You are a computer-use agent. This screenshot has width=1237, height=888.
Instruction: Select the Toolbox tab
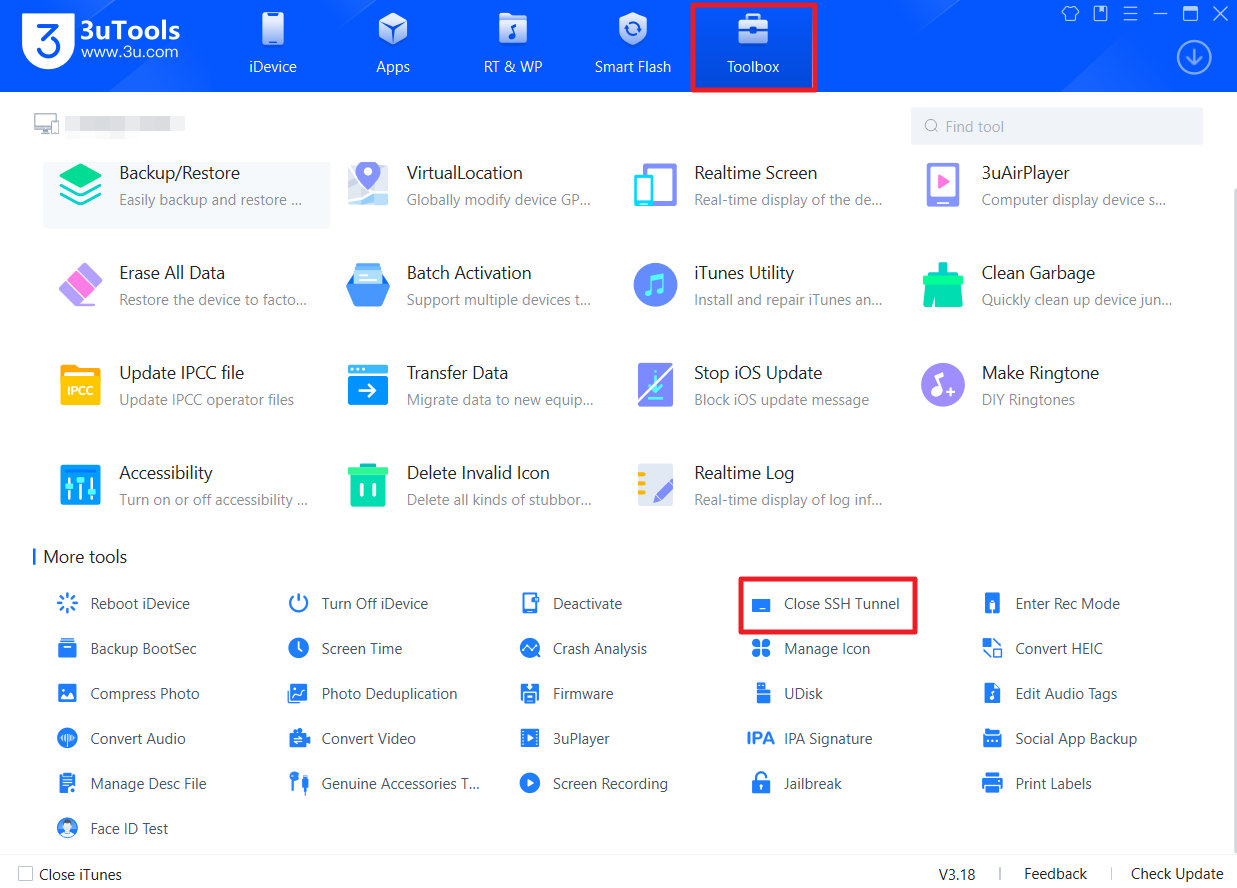click(x=753, y=45)
